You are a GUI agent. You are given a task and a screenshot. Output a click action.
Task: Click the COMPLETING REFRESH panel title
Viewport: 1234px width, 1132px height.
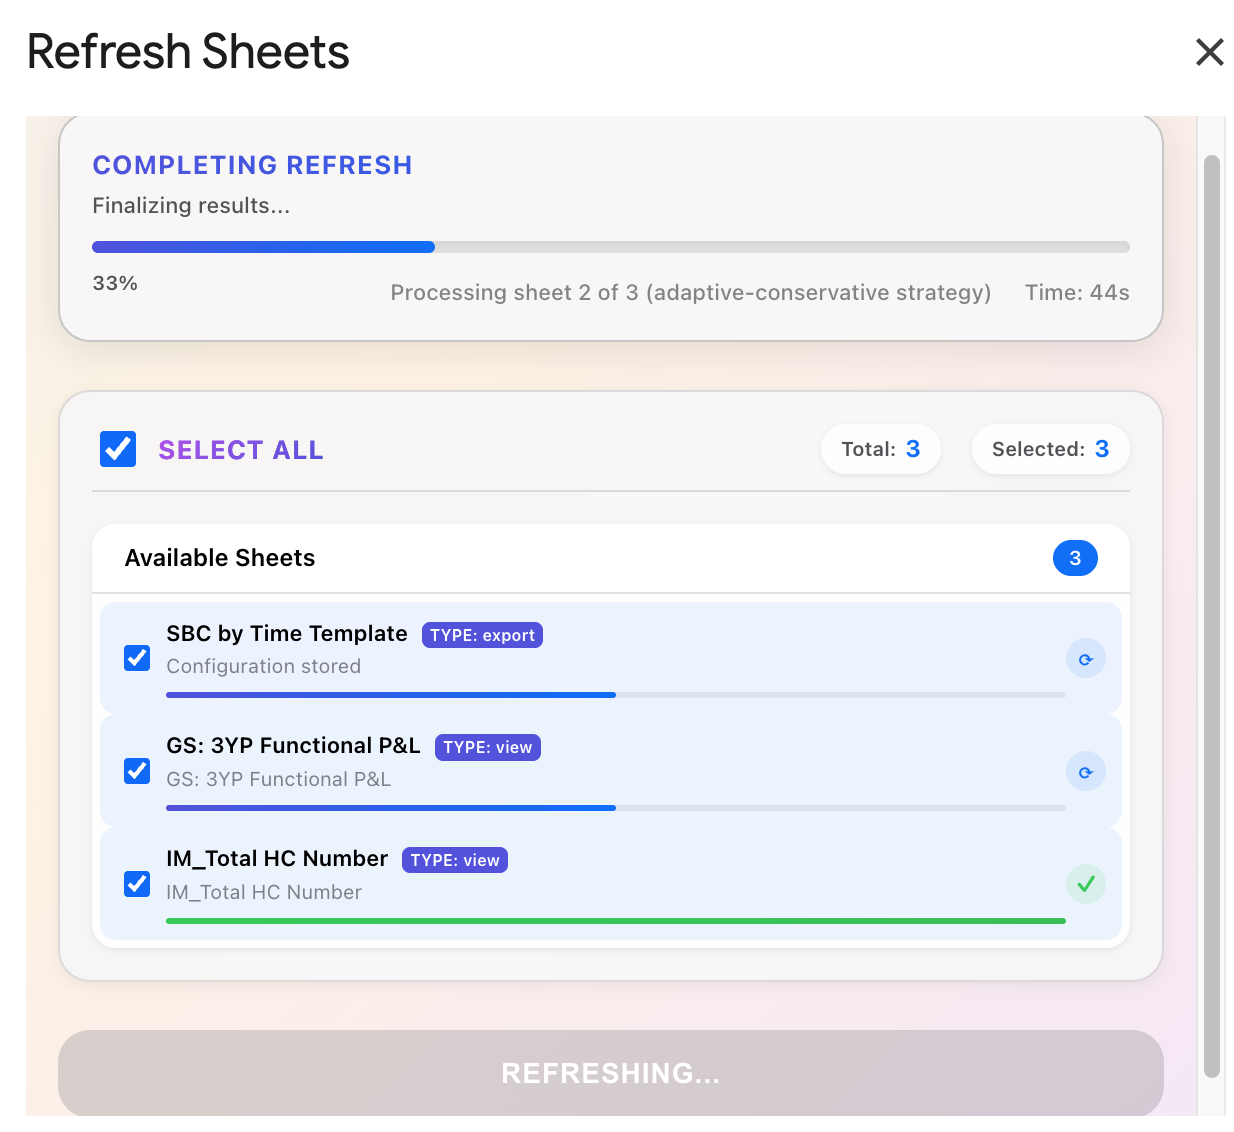(252, 165)
